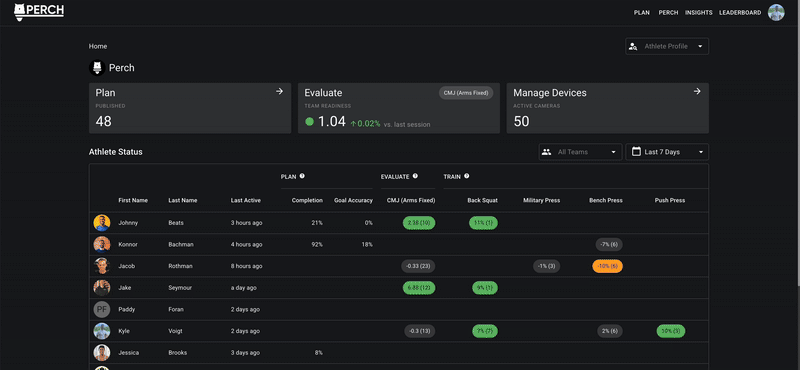Click Kyle's 2% (6) Bench Press badge
Screen dimensions: 800x370
[x=610, y=331]
